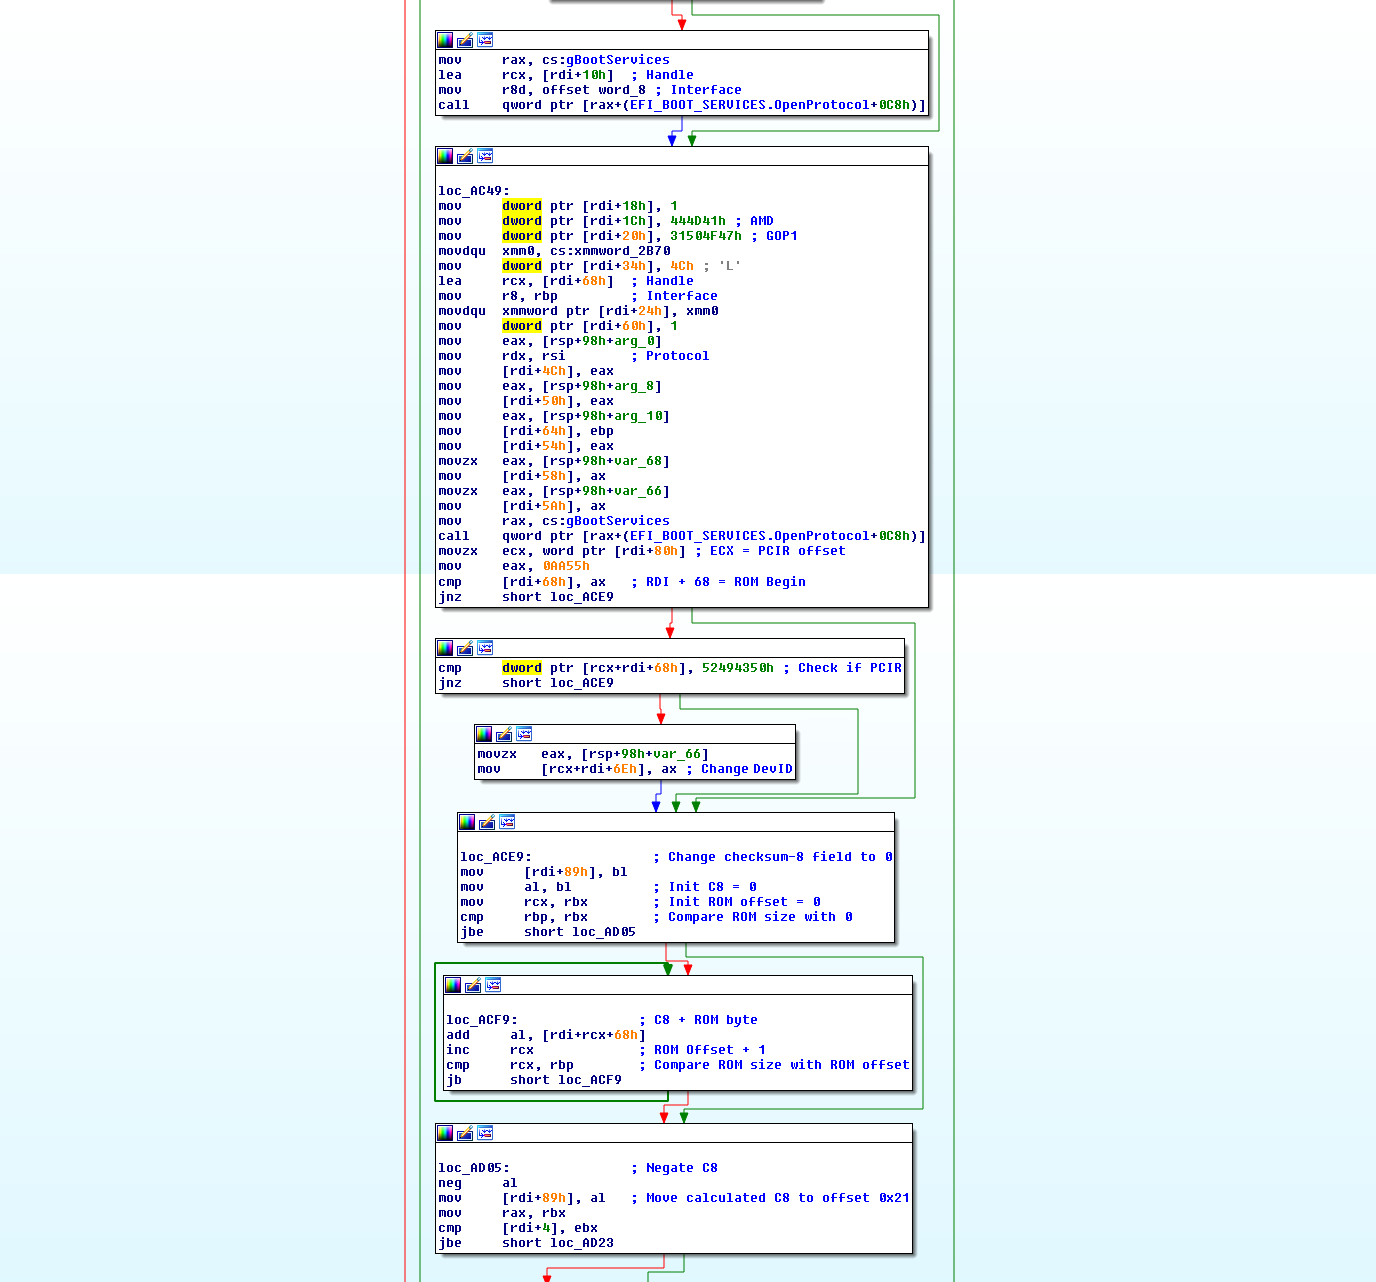Click '; Init ROM offset = 0' comment
The height and width of the screenshot is (1282, 1376).
tap(737, 902)
